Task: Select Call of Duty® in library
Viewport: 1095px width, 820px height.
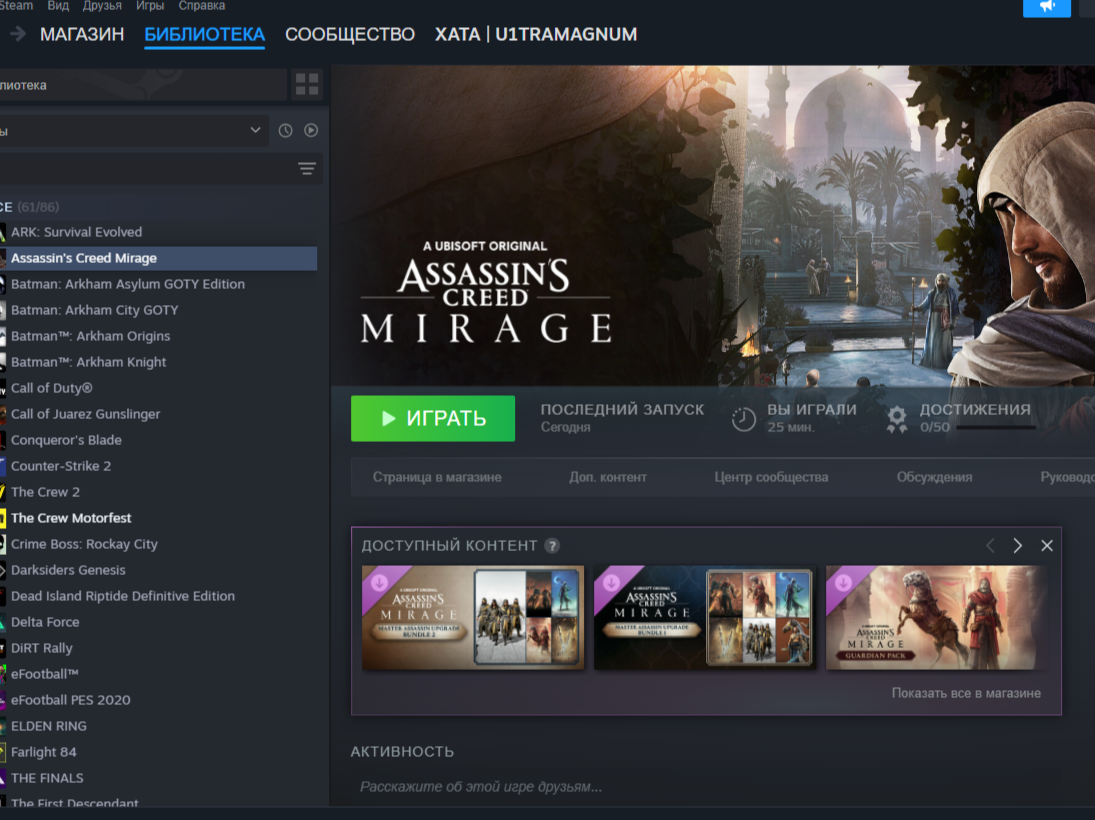Action: point(159,388)
